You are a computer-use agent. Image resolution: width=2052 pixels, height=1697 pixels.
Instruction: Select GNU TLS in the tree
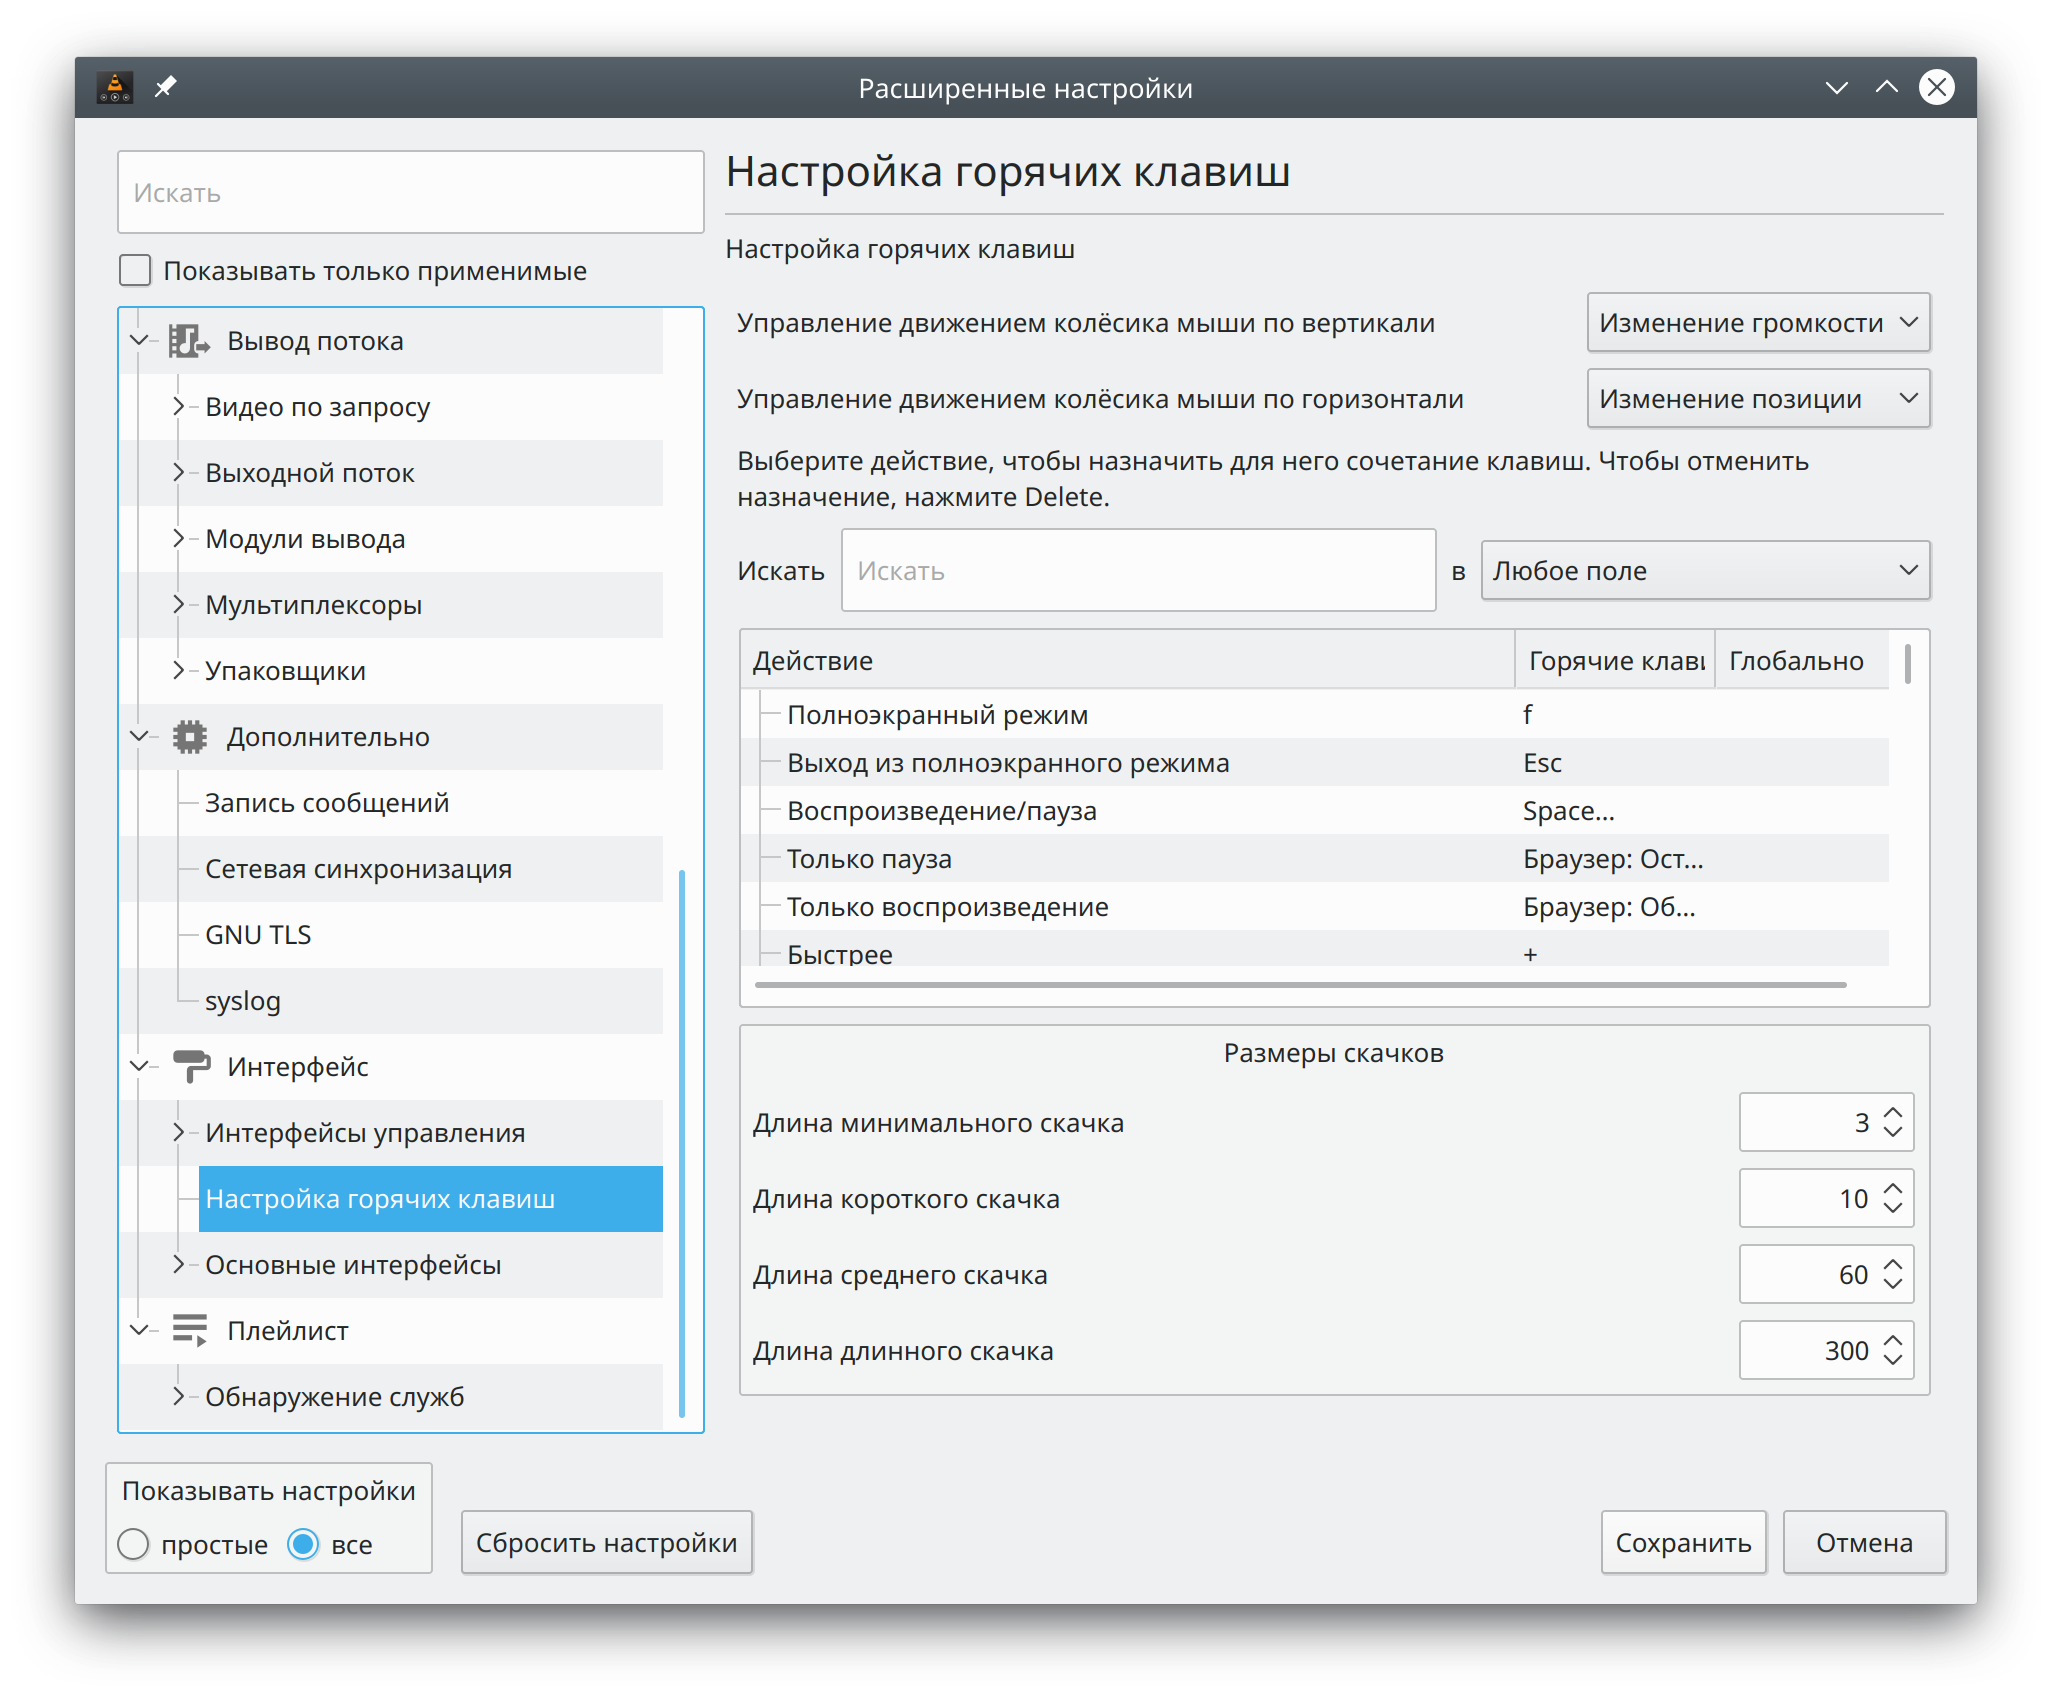(258, 935)
